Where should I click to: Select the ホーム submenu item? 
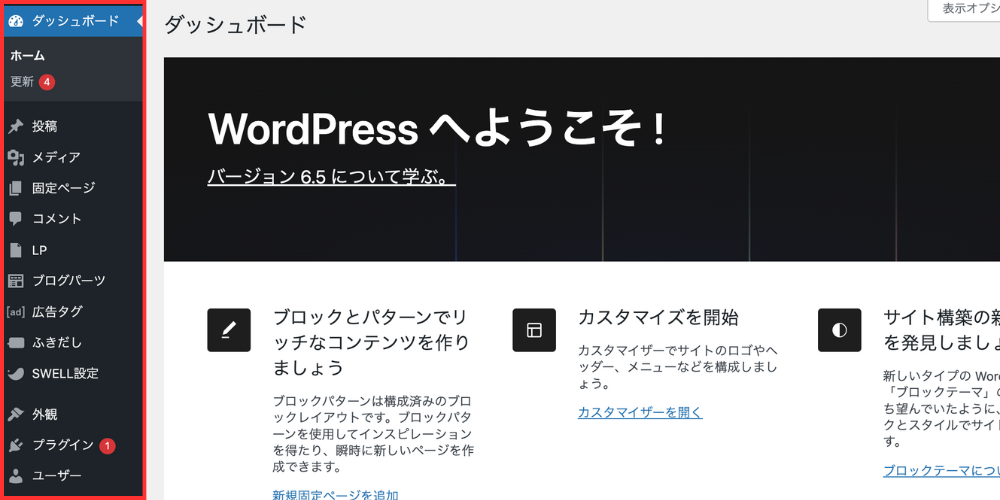28,56
